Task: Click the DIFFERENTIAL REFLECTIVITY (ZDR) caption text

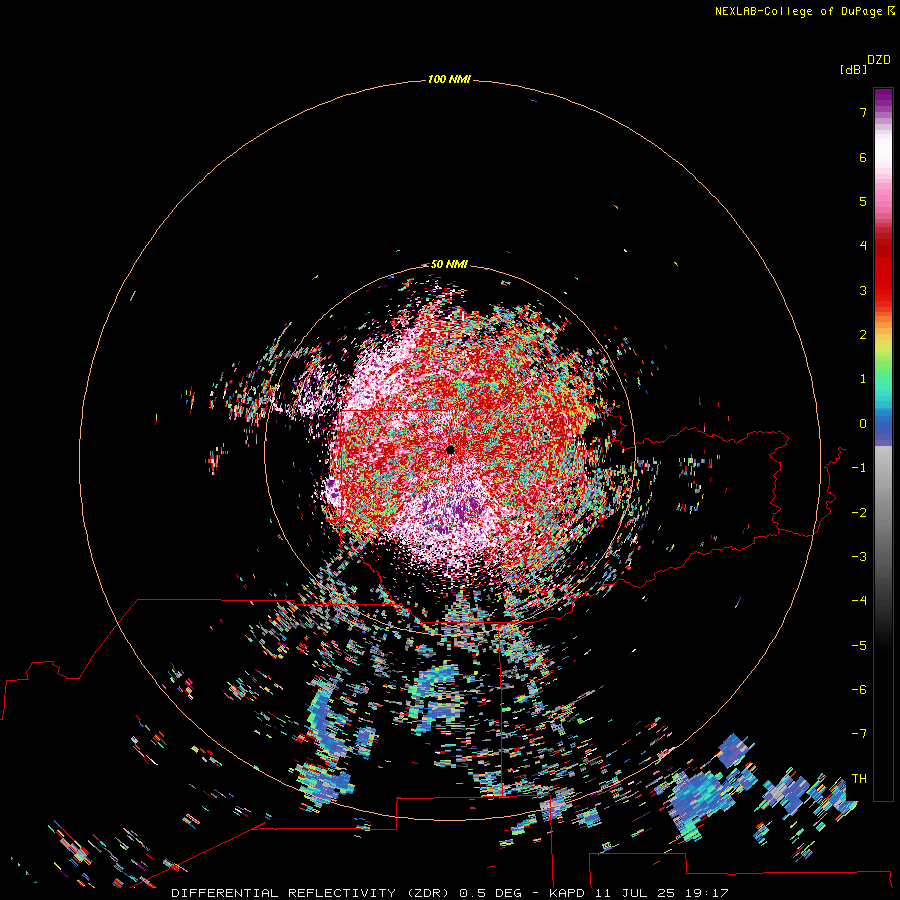Action: tap(312, 893)
